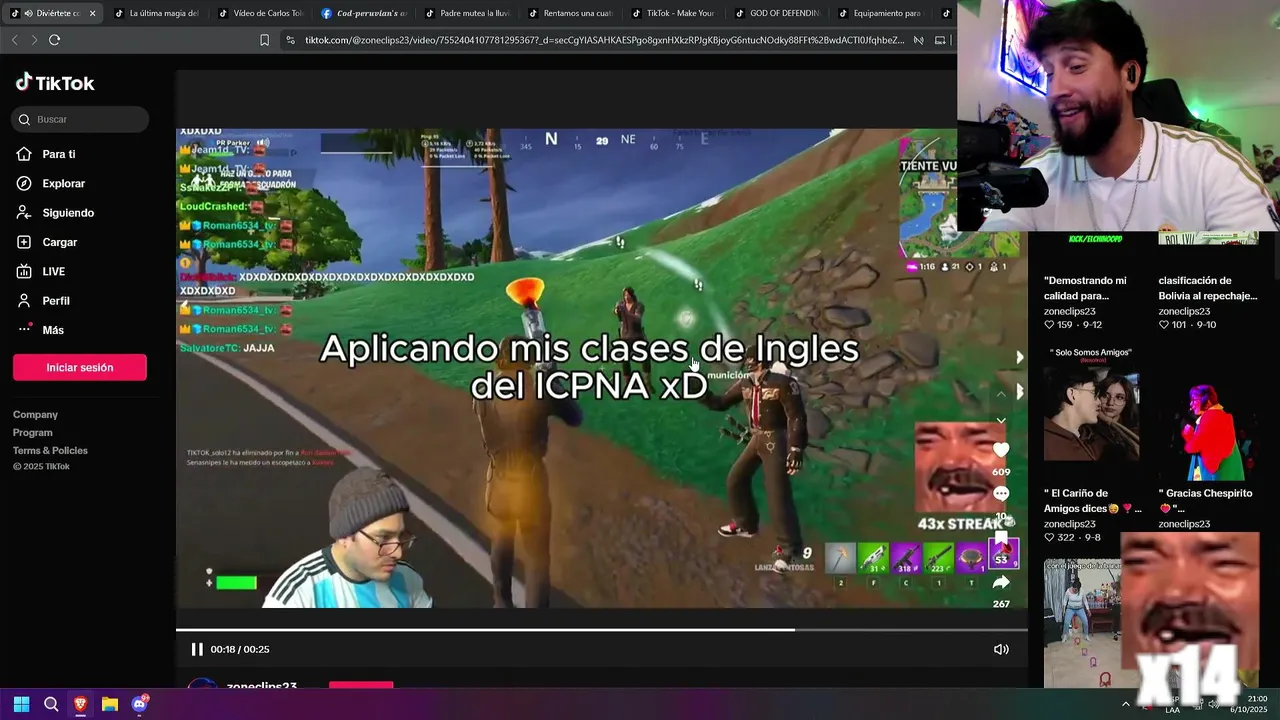
Task: Open the dancing game video thumbnail
Action: pos(1082,623)
